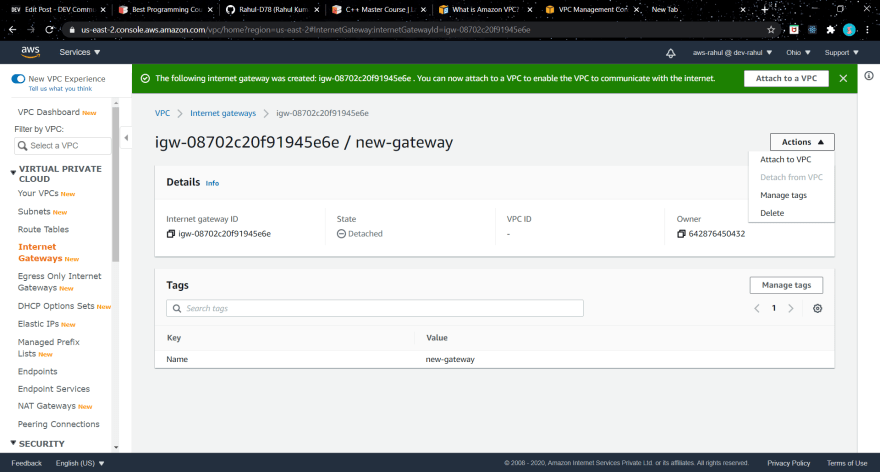Reload the page in browser
The image size is (880, 472).
coord(49,30)
